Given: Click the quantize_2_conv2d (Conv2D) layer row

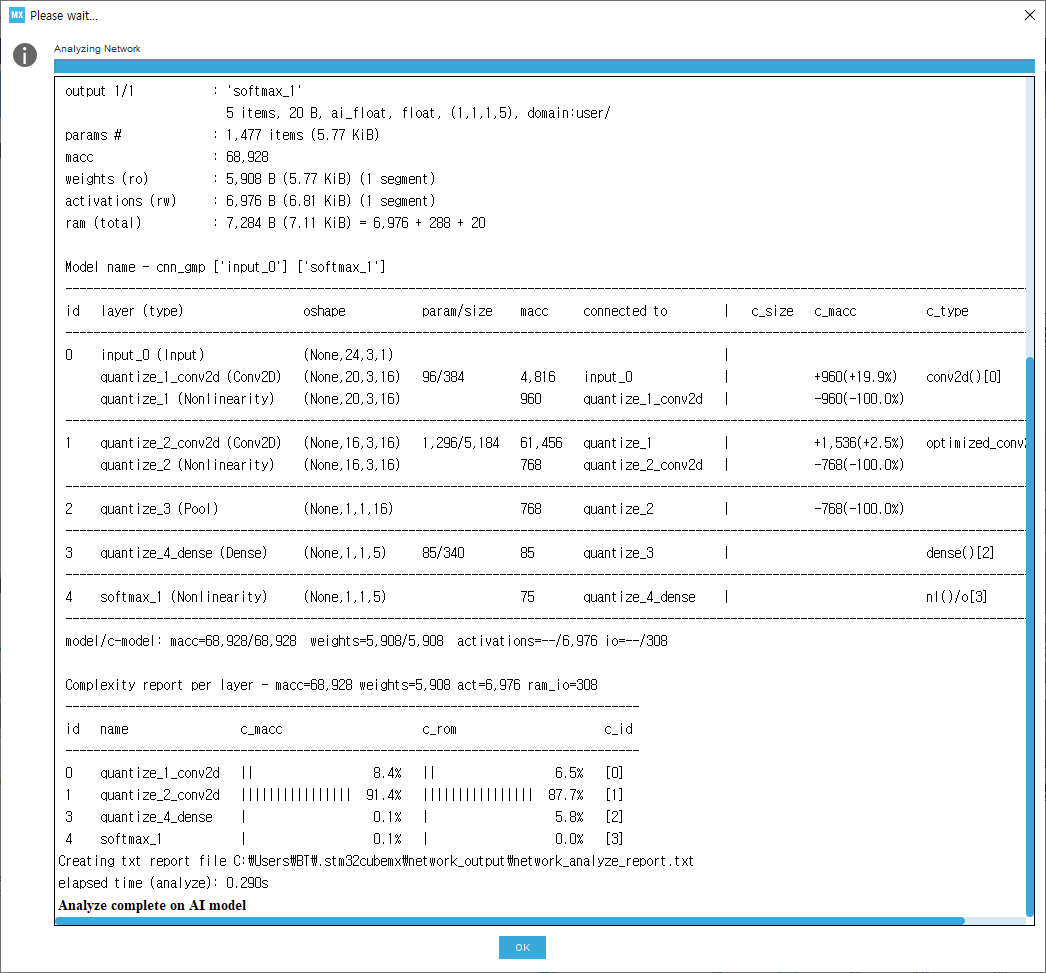Looking at the screenshot, I should click(545, 443).
